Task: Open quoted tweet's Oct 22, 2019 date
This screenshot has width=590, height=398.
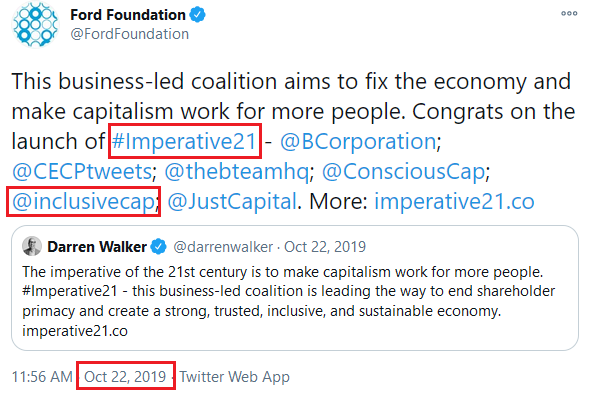Action: click(x=325, y=247)
